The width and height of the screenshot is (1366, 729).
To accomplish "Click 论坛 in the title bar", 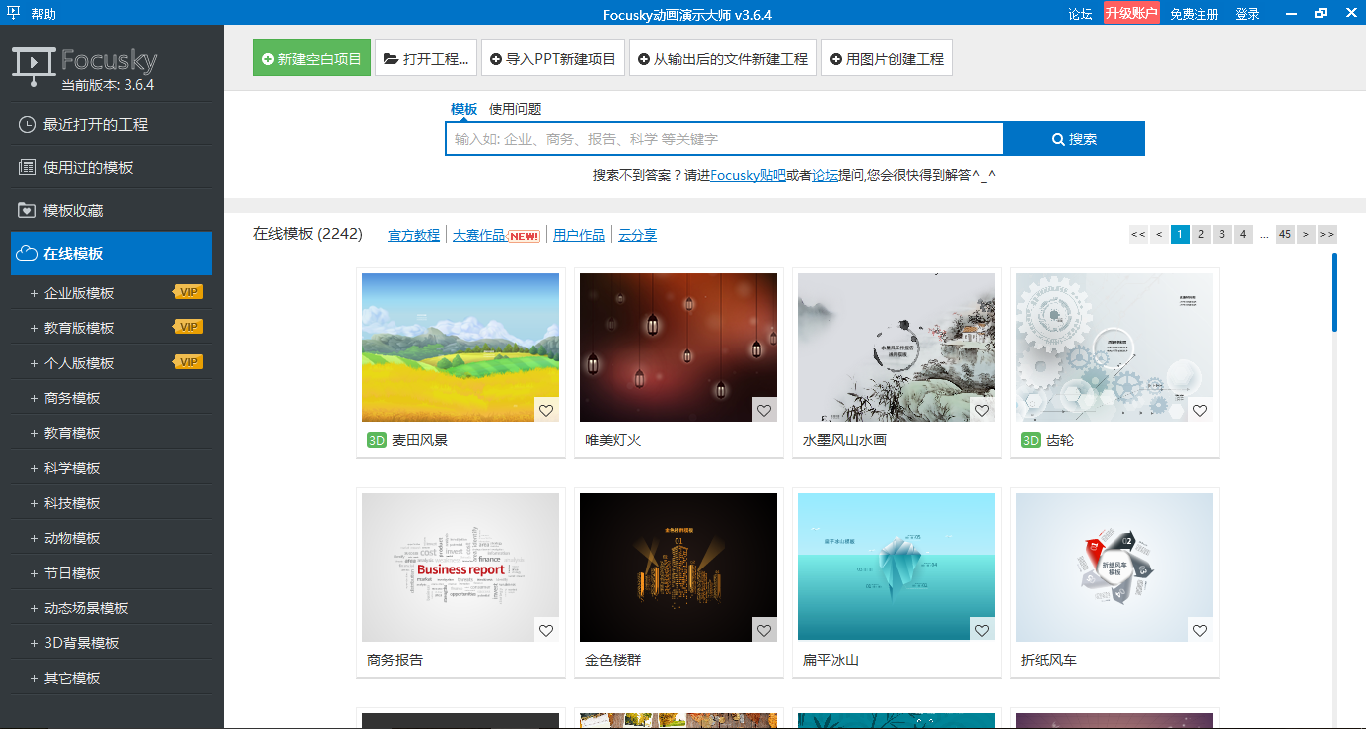I will [1080, 14].
